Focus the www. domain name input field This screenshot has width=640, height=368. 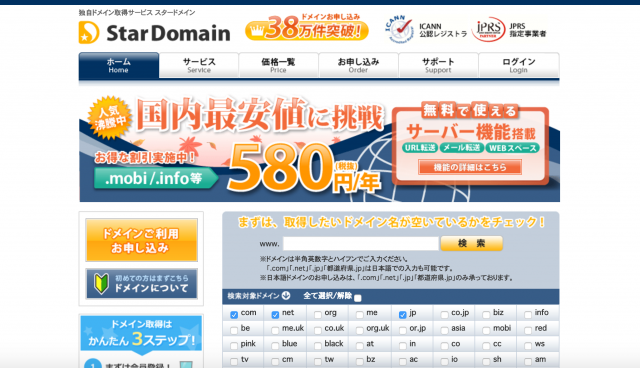click(x=361, y=244)
